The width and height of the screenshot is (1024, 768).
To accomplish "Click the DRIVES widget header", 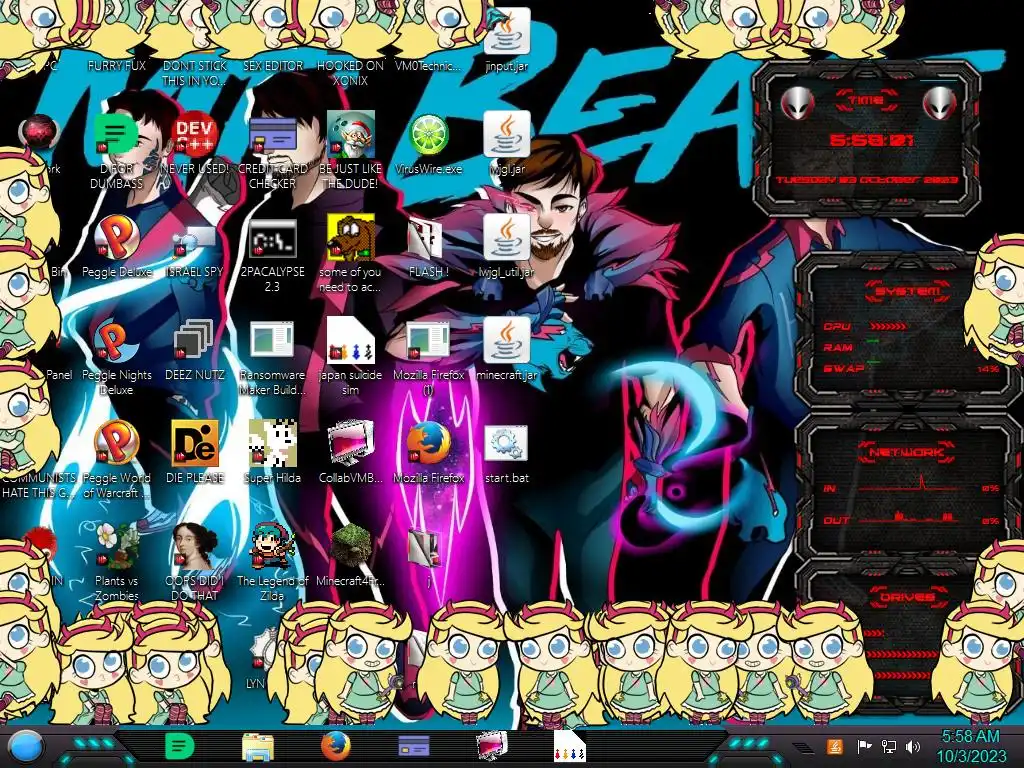I will point(906,596).
